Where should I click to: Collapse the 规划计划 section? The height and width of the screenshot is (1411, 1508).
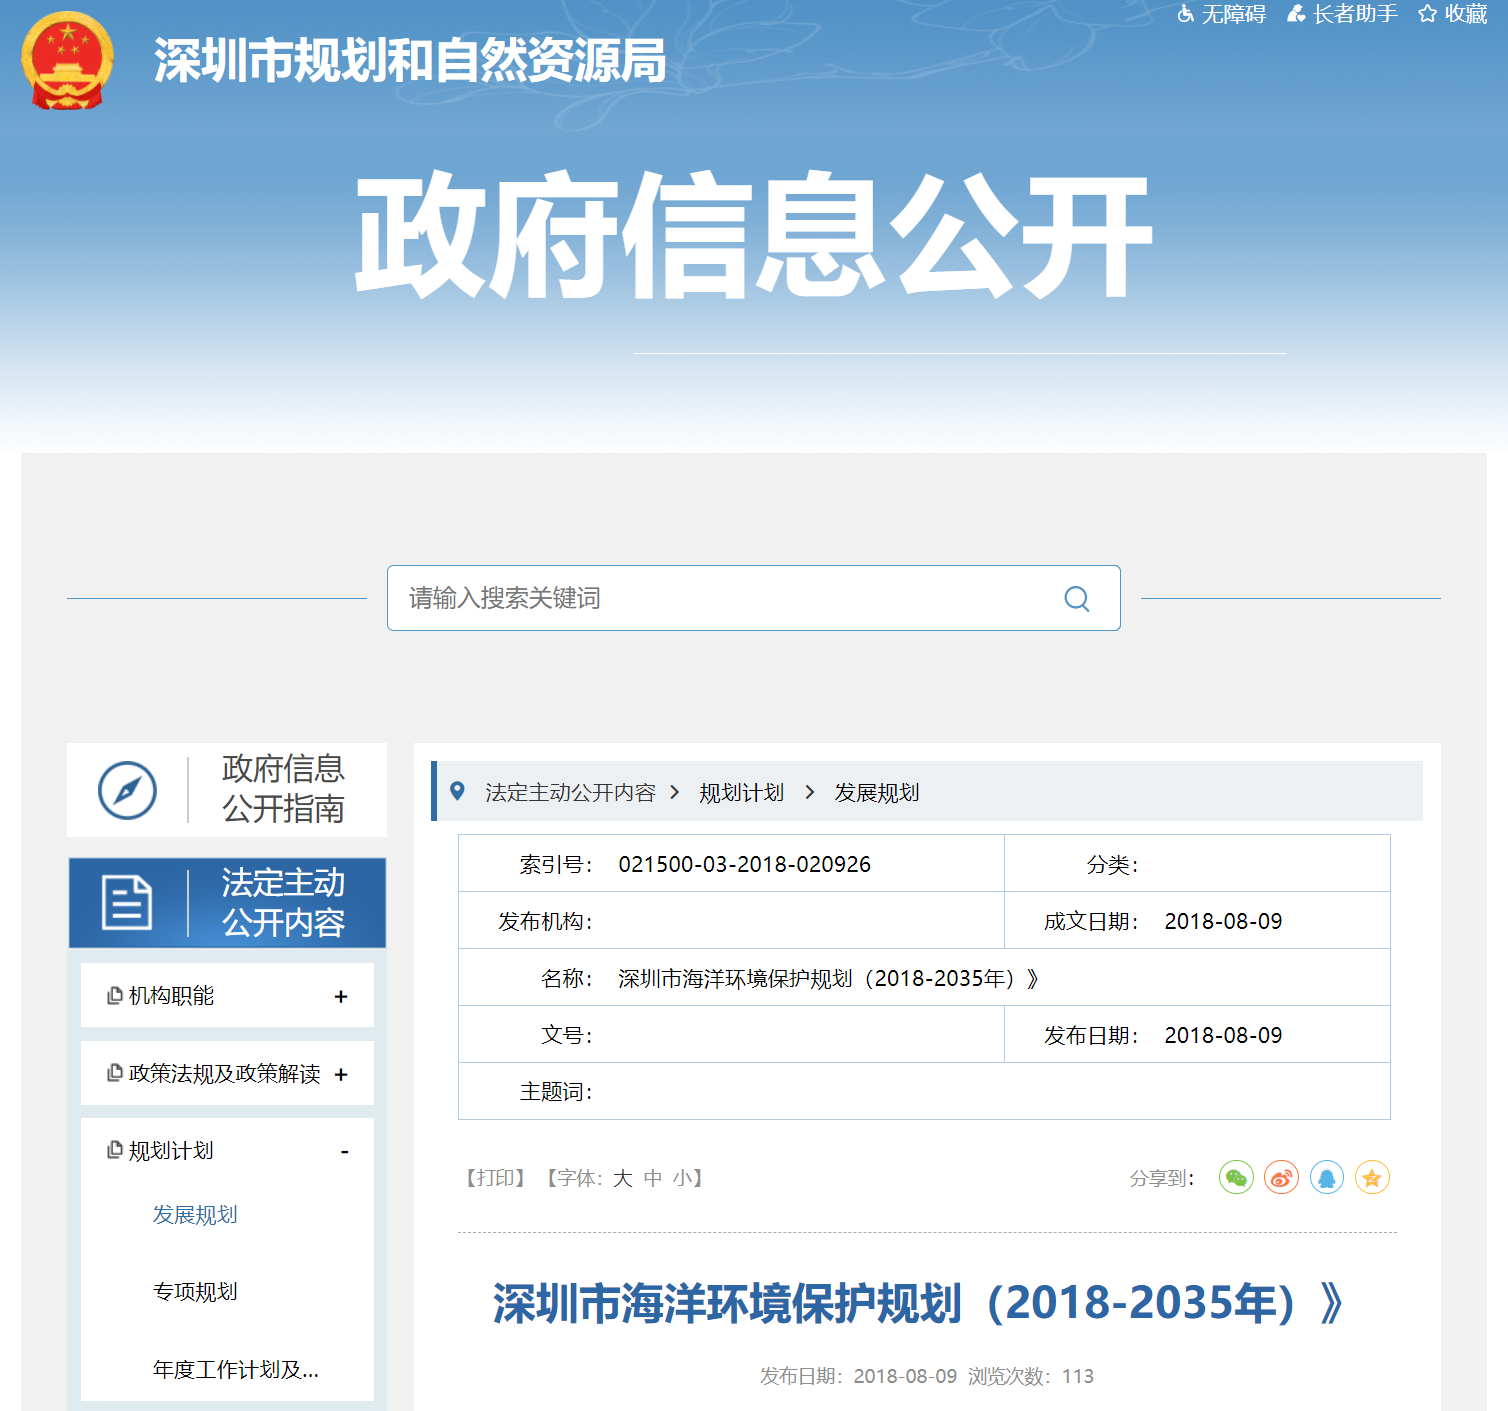click(x=344, y=1152)
